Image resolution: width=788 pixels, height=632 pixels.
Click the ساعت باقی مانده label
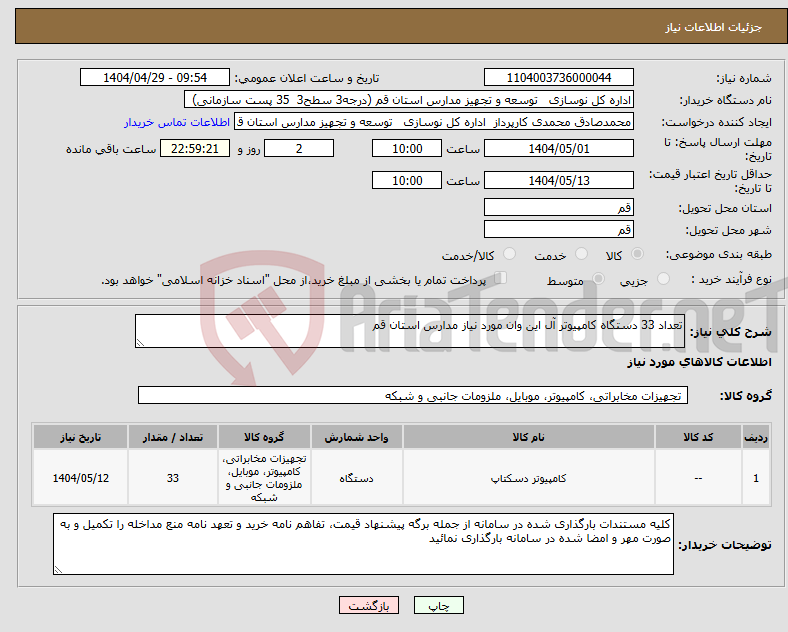[111, 149]
